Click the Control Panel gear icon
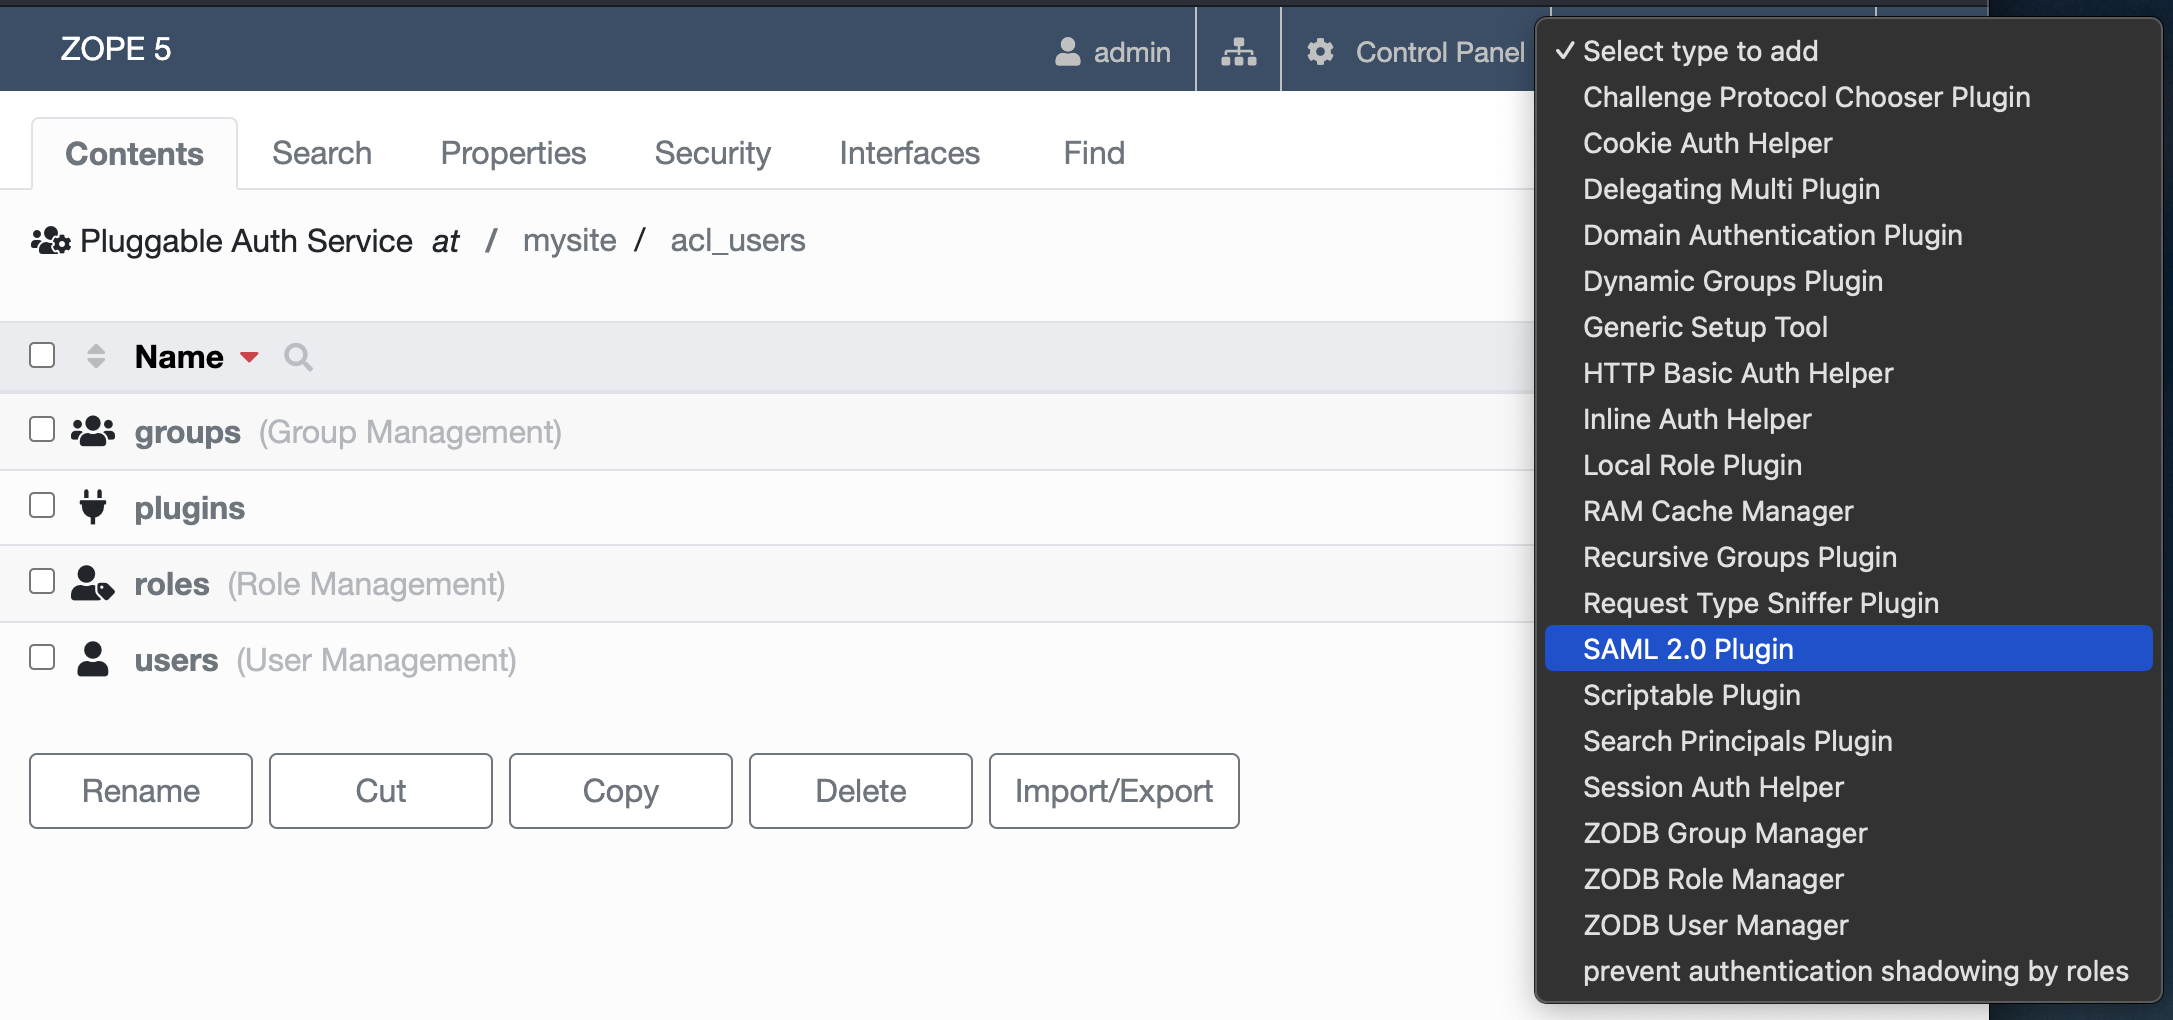Viewport: 2173px width, 1020px height. 1320,51
